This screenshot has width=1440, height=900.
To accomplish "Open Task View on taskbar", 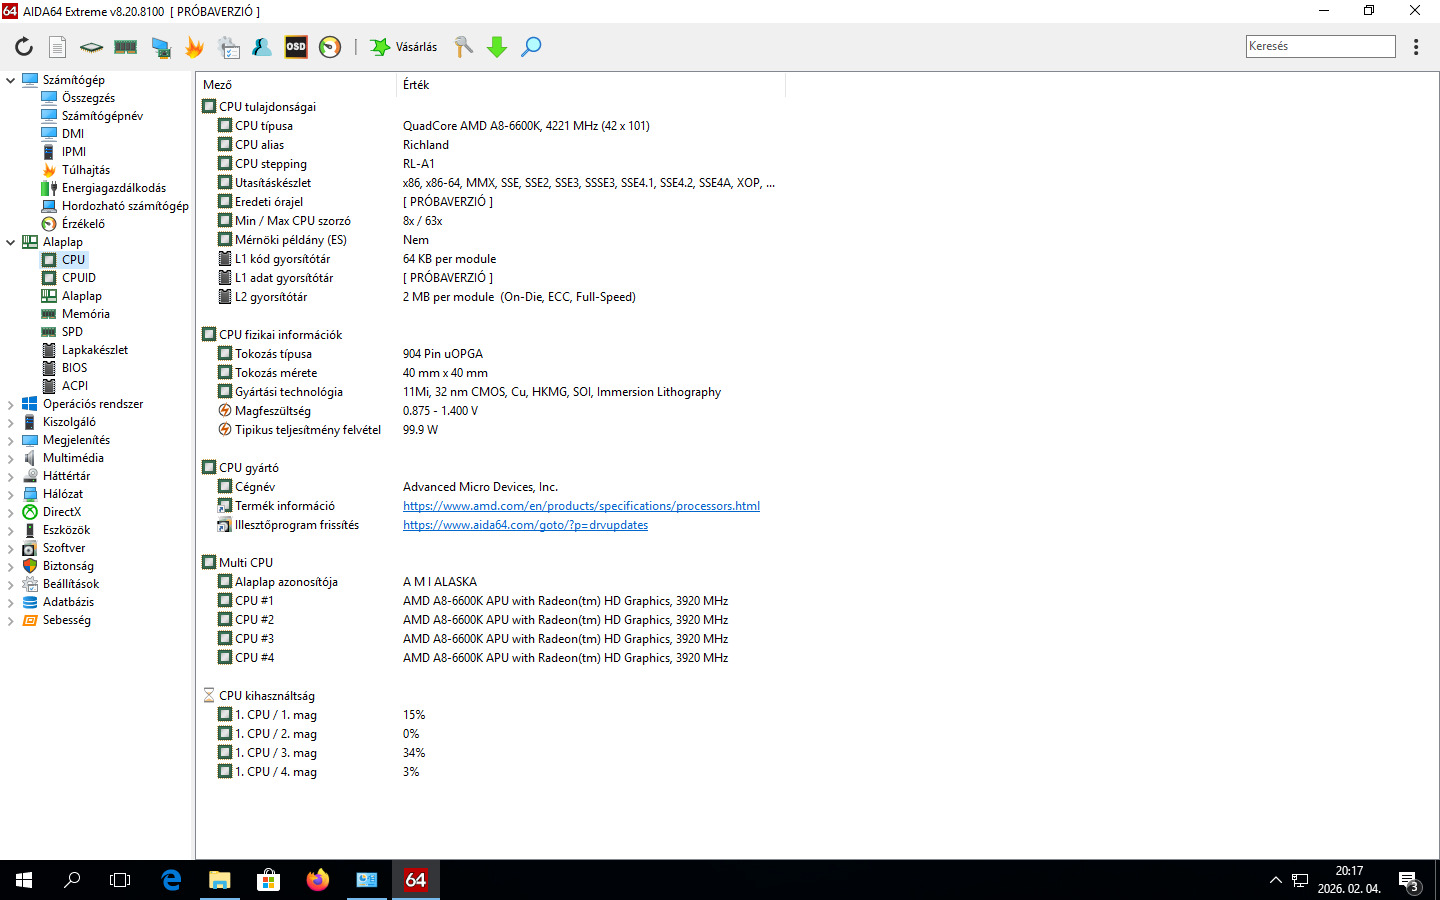I will pos(120,880).
